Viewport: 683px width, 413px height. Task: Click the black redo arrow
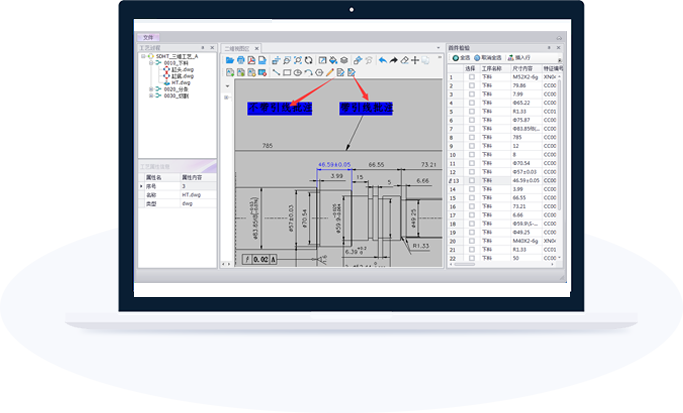click(394, 60)
